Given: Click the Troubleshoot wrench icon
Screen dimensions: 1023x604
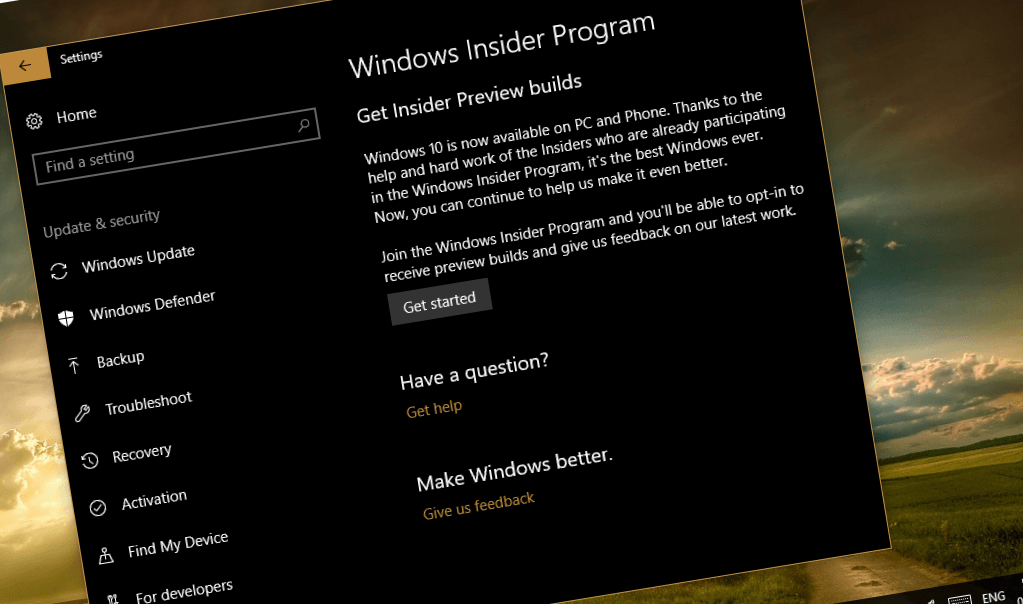Looking at the screenshot, I should point(82,412).
